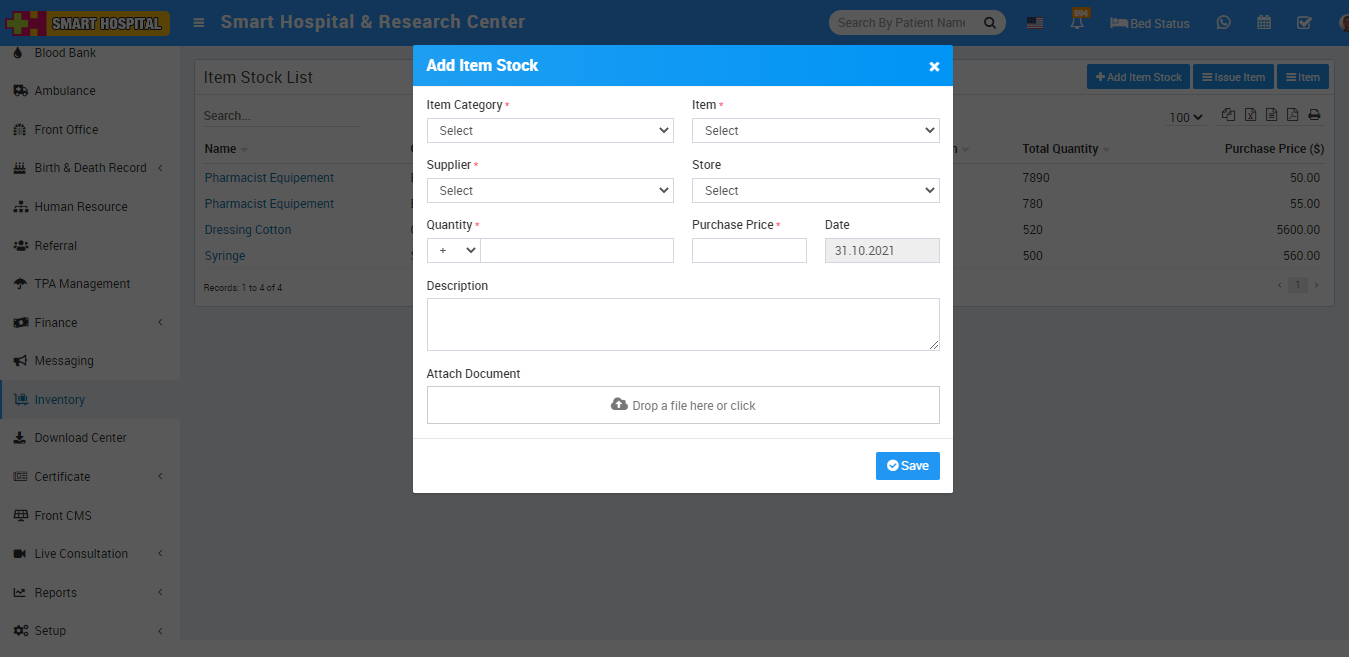Open the calendar icon in top bar
Image resolution: width=1349 pixels, height=657 pixels.
click(1264, 23)
